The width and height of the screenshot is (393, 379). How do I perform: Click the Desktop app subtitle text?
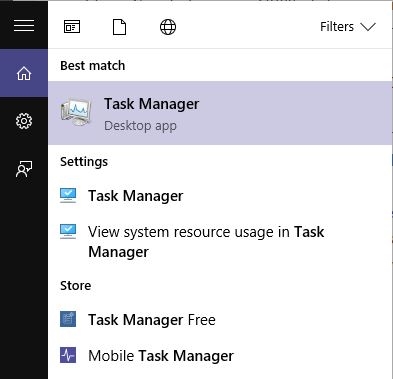[140, 126]
